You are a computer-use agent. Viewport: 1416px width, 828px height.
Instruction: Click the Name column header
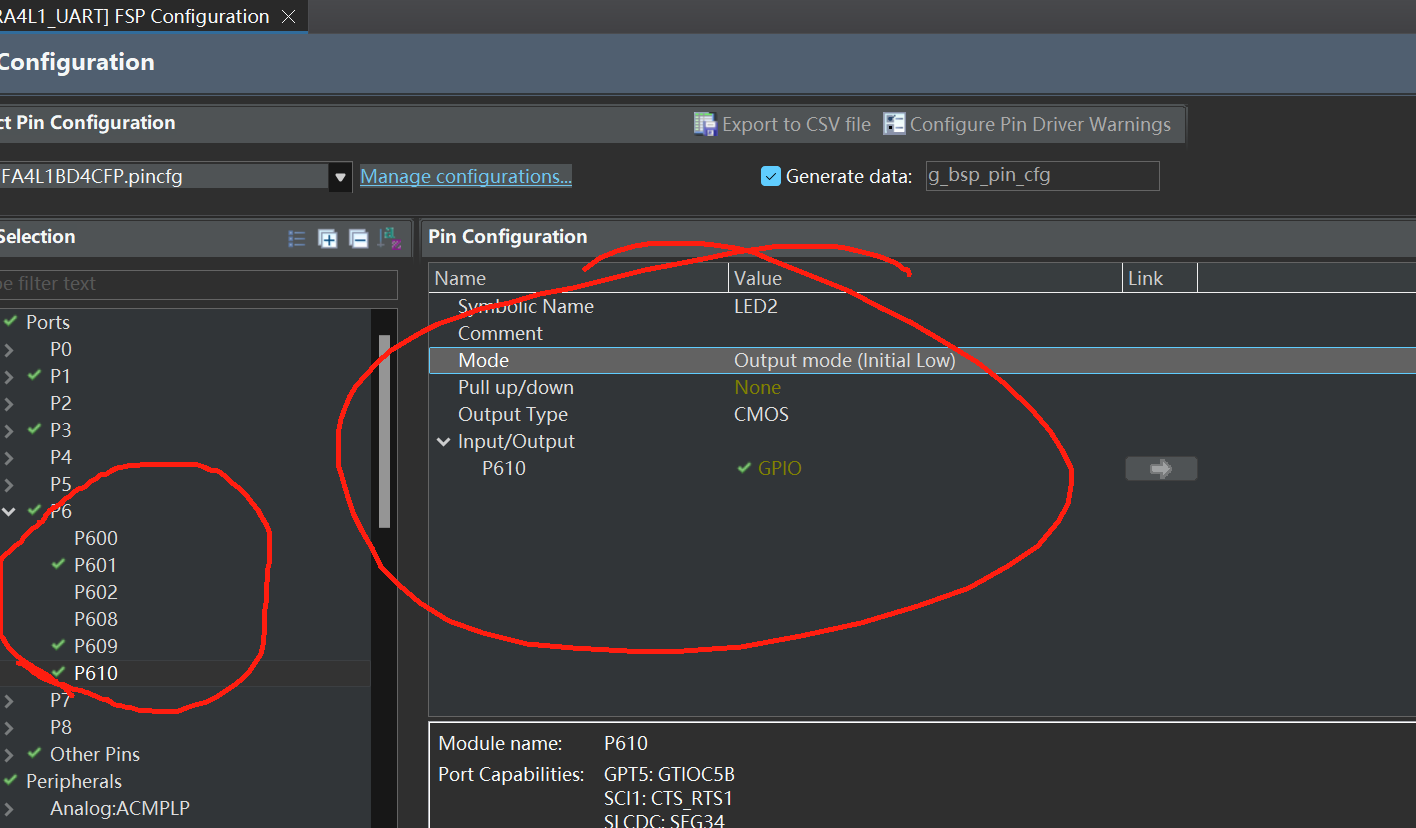pos(579,278)
